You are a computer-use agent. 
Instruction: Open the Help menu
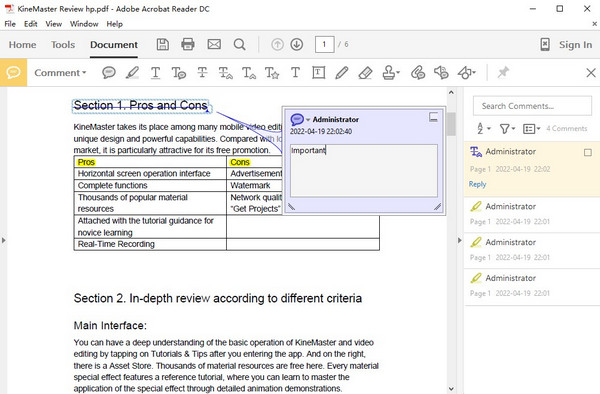[114, 24]
